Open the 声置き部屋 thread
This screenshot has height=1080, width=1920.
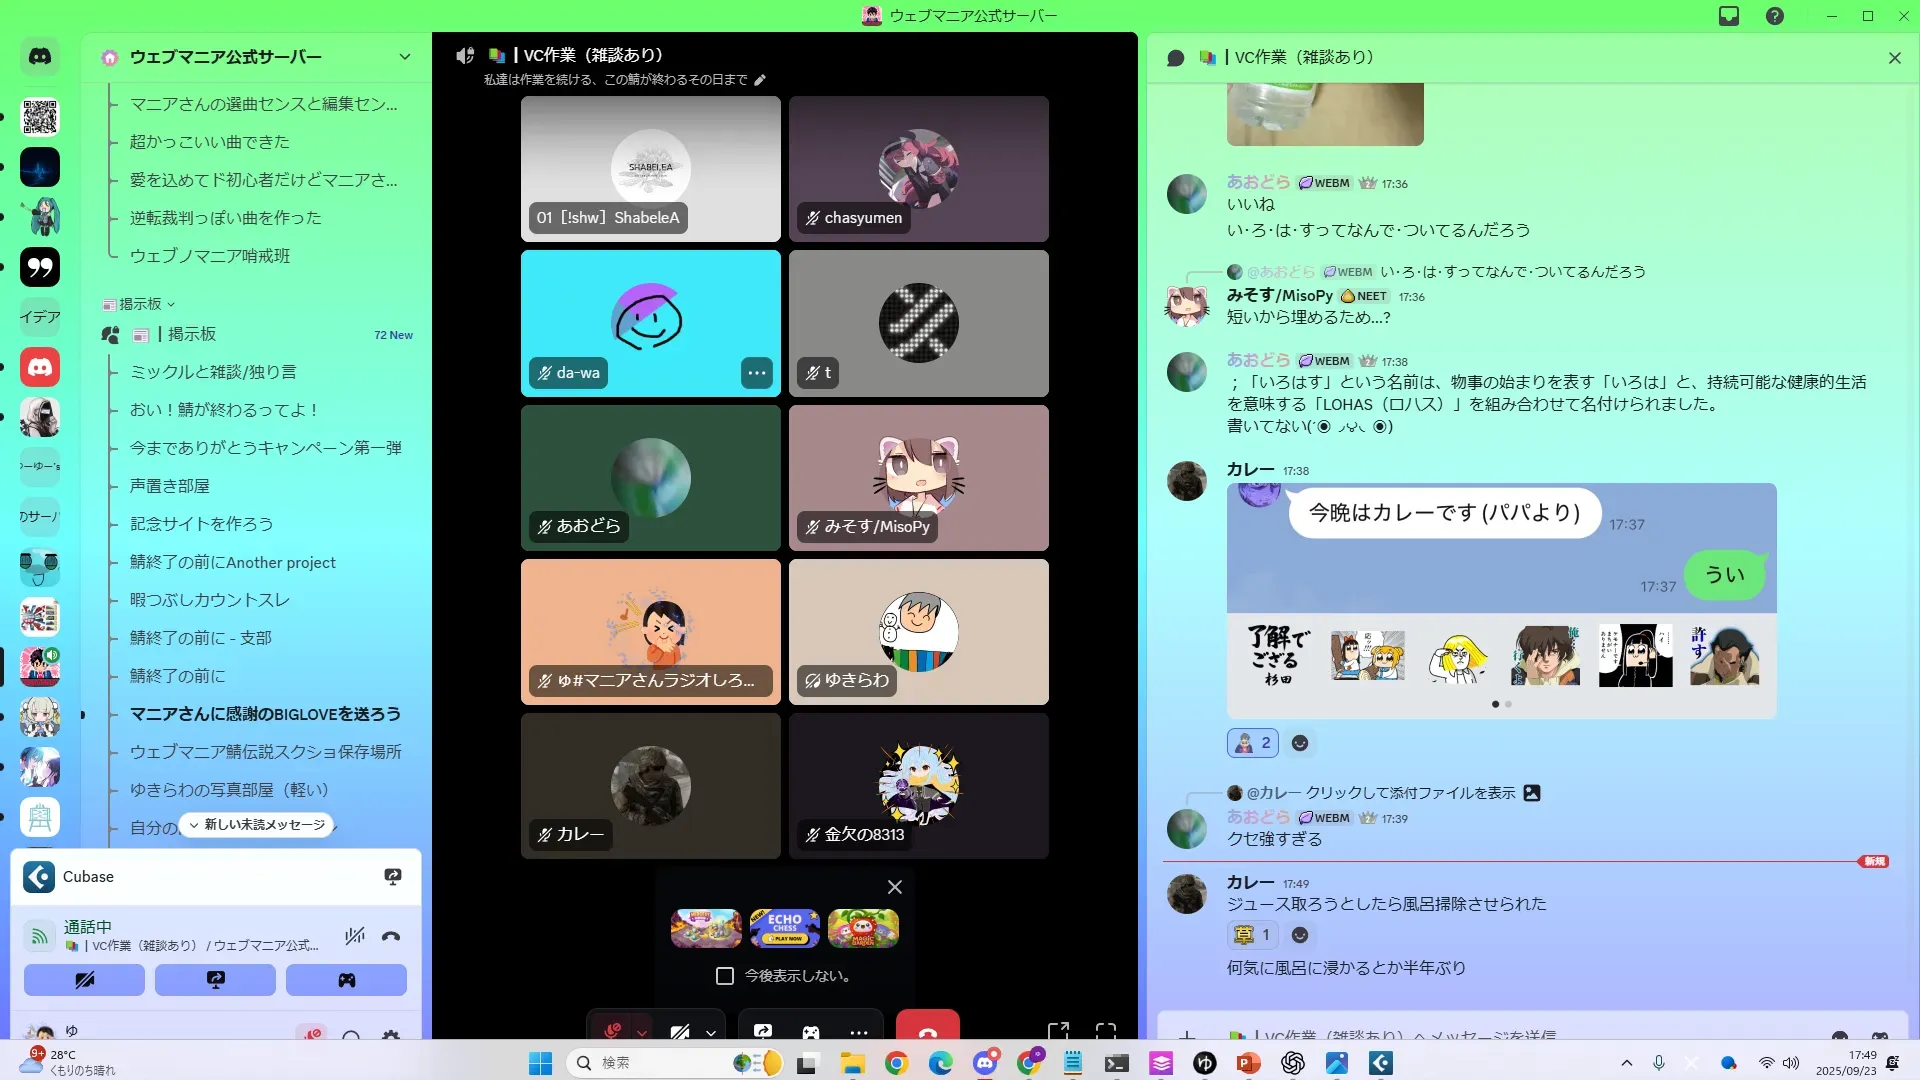170,486
